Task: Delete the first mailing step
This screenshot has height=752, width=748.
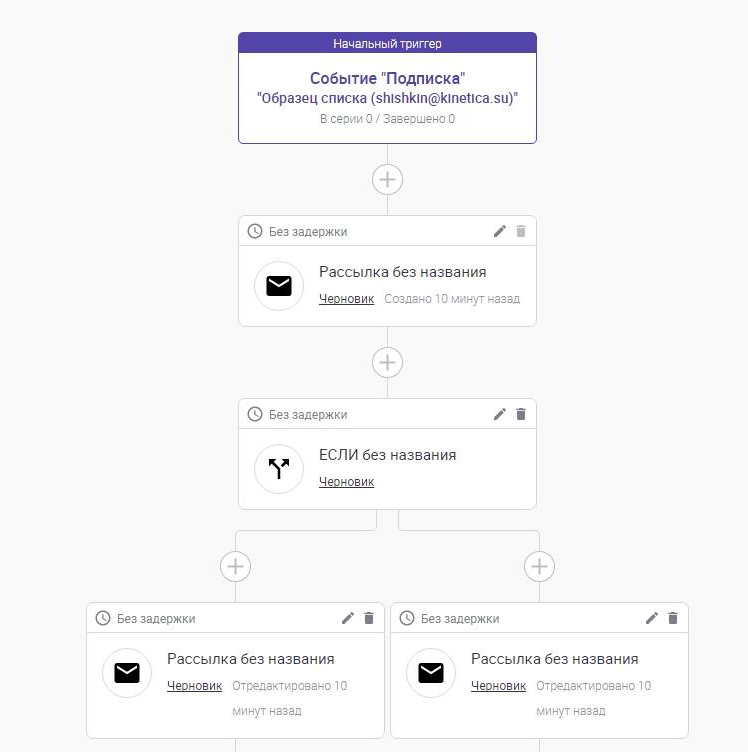Action: [521, 231]
